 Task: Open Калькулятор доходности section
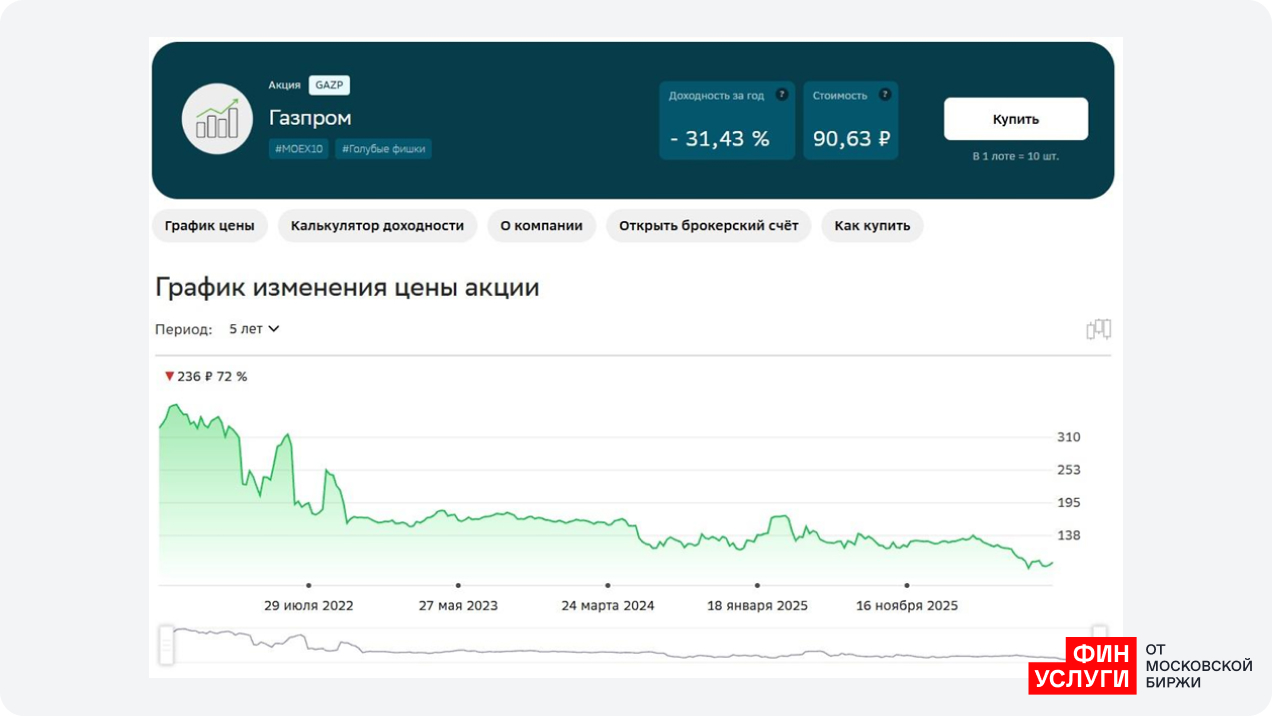pyautogui.click(x=377, y=226)
